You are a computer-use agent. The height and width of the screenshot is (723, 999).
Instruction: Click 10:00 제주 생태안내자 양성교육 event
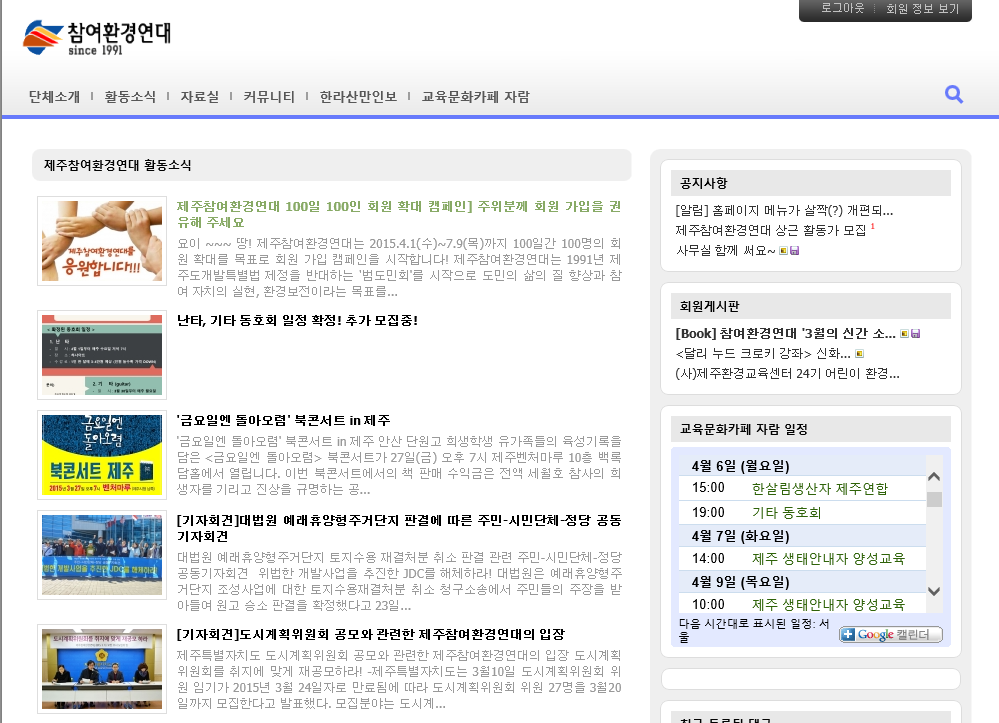coord(828,604)
